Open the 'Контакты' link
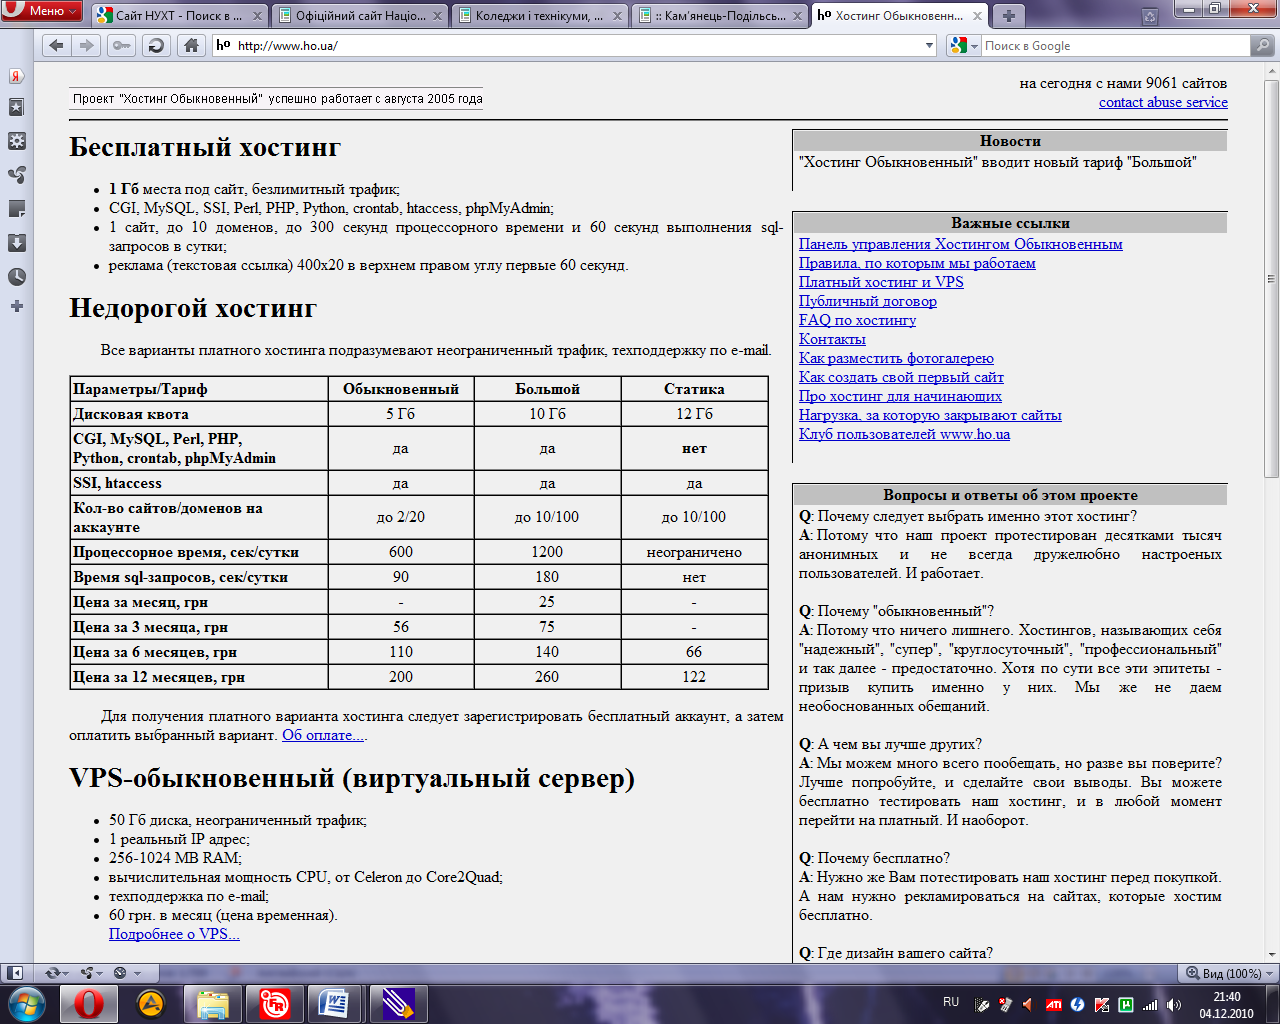 click(x=832, y=339)
